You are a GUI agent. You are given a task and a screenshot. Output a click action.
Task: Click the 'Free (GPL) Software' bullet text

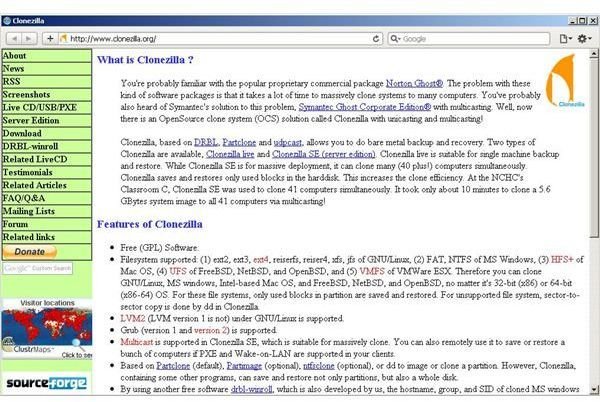tap(160, 248)
